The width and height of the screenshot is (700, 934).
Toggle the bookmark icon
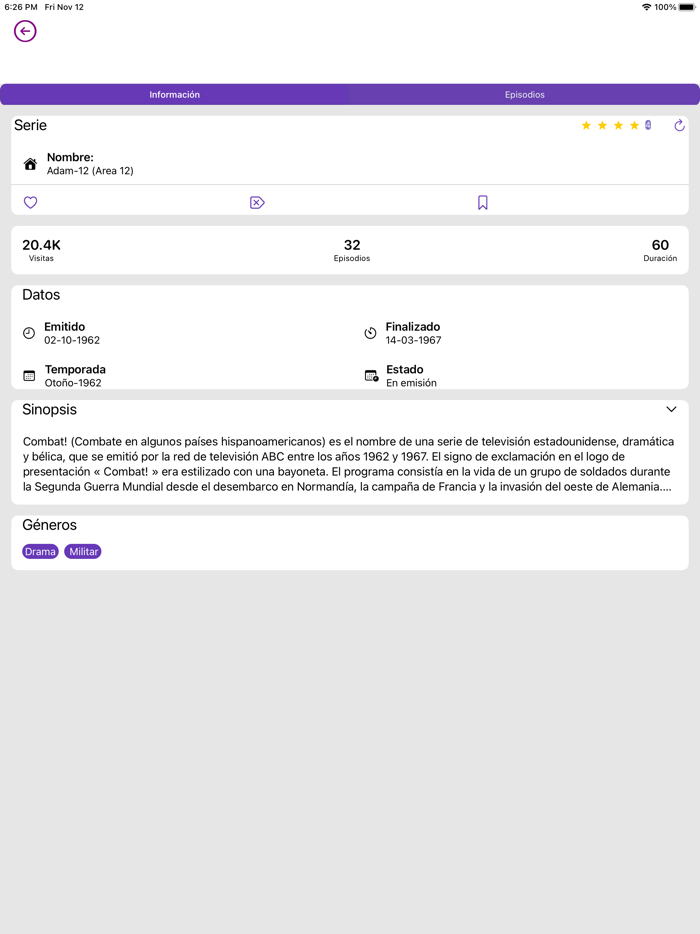[483, 203]
